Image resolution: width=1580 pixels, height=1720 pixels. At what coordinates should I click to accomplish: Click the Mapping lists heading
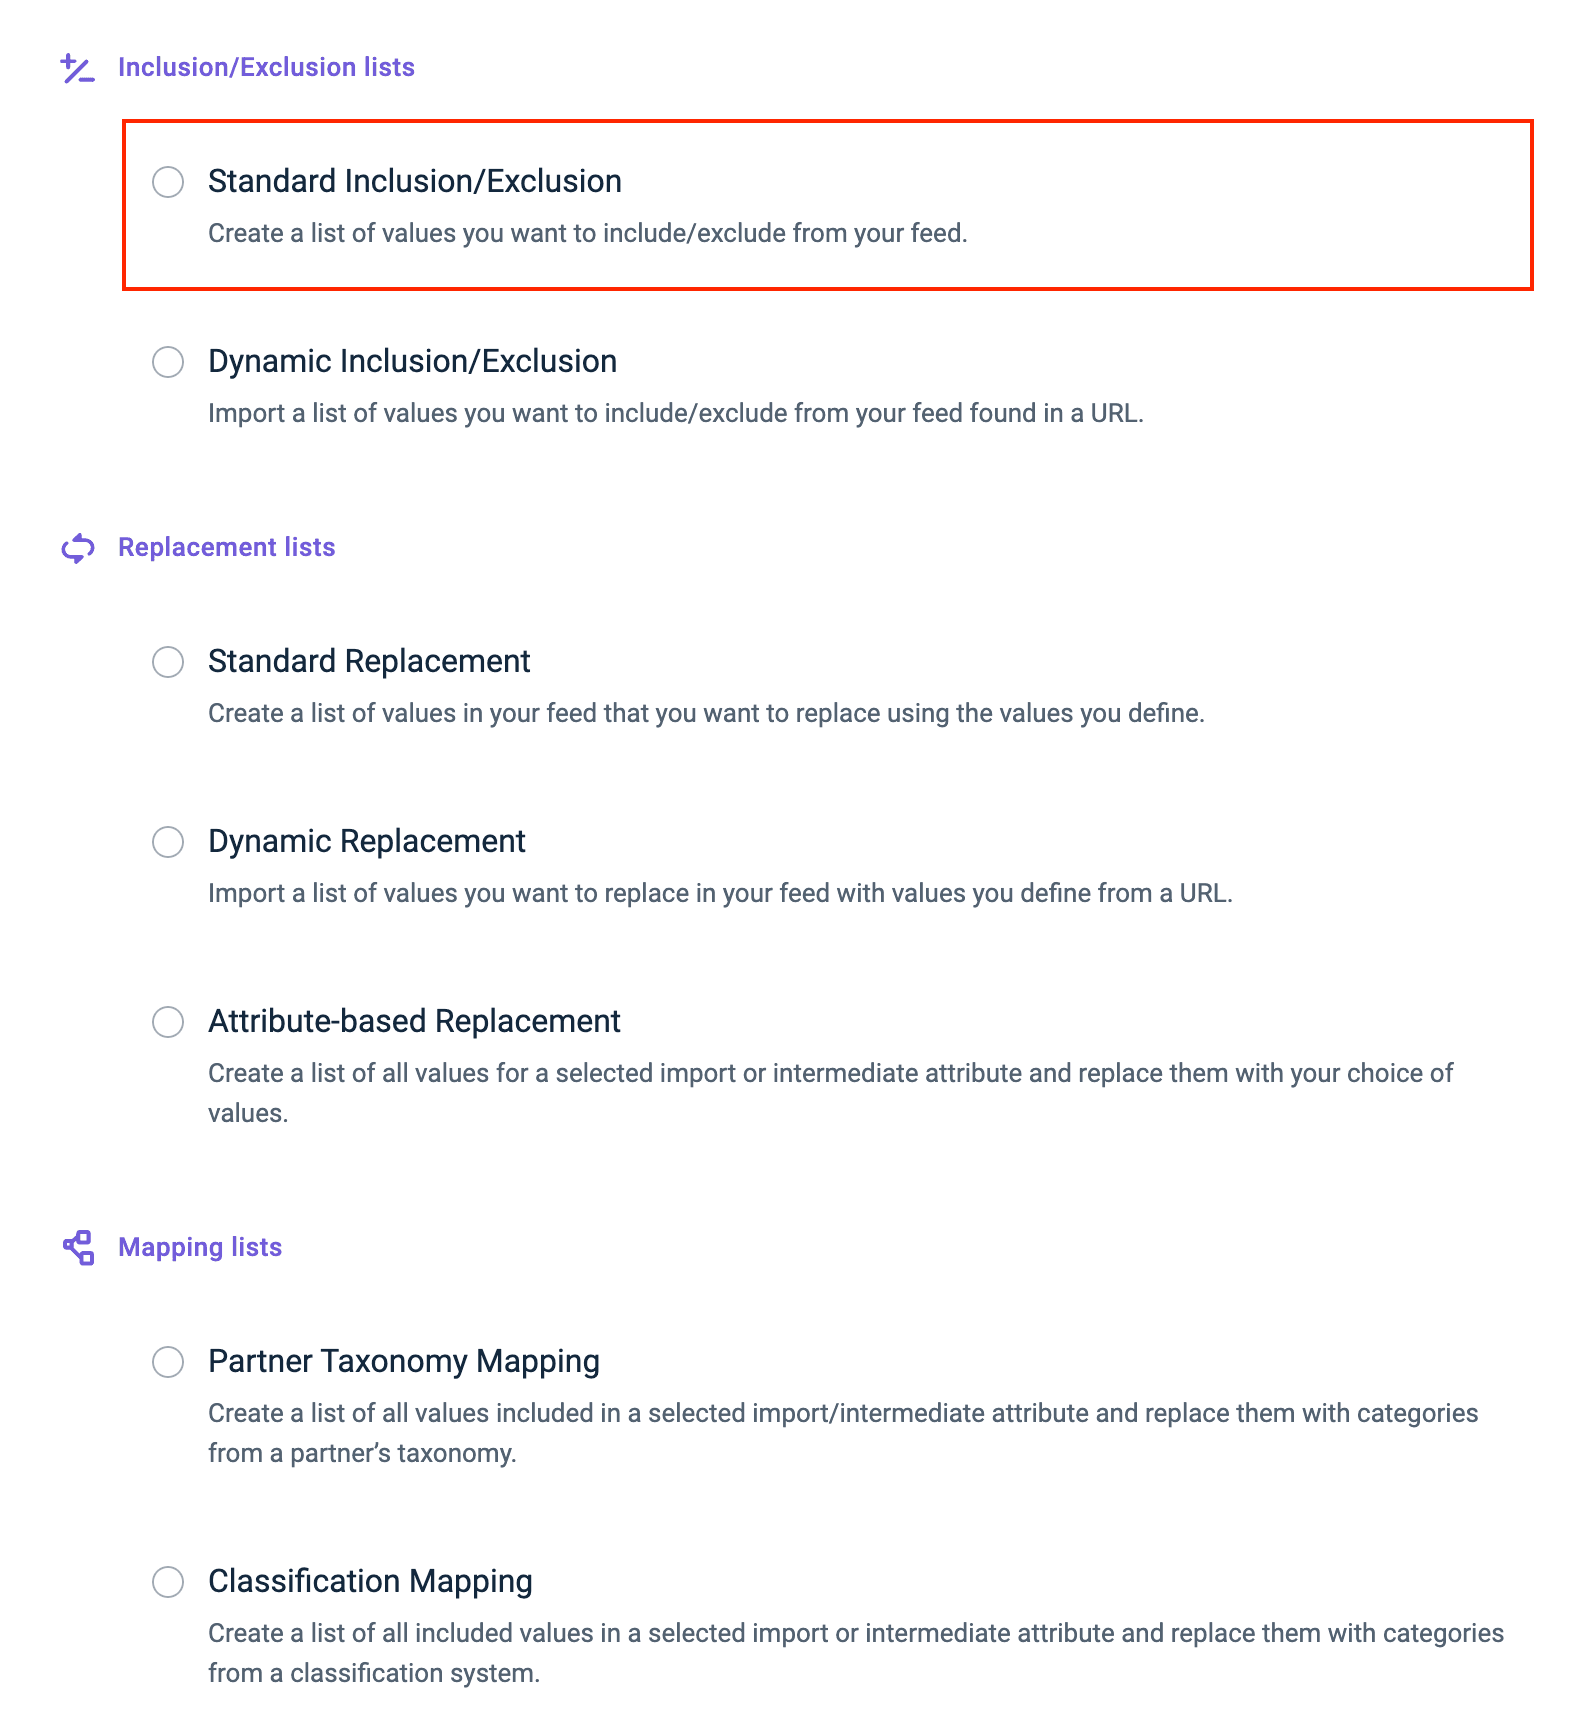pyautogui.click(x=200, y=1247)
